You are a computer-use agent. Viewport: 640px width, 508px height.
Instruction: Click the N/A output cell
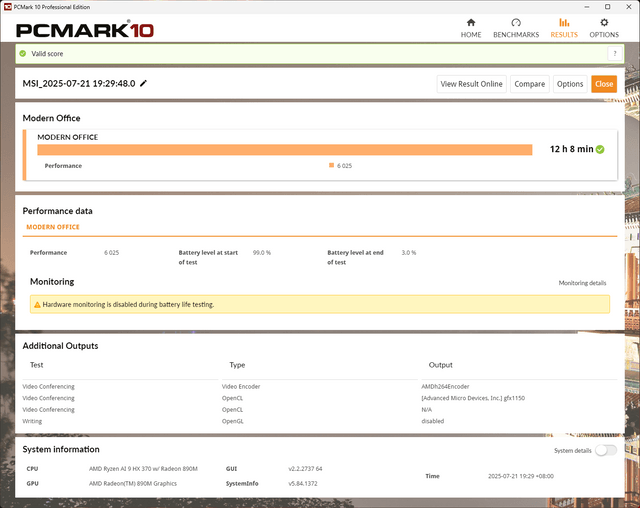click(x=427, y=410)
